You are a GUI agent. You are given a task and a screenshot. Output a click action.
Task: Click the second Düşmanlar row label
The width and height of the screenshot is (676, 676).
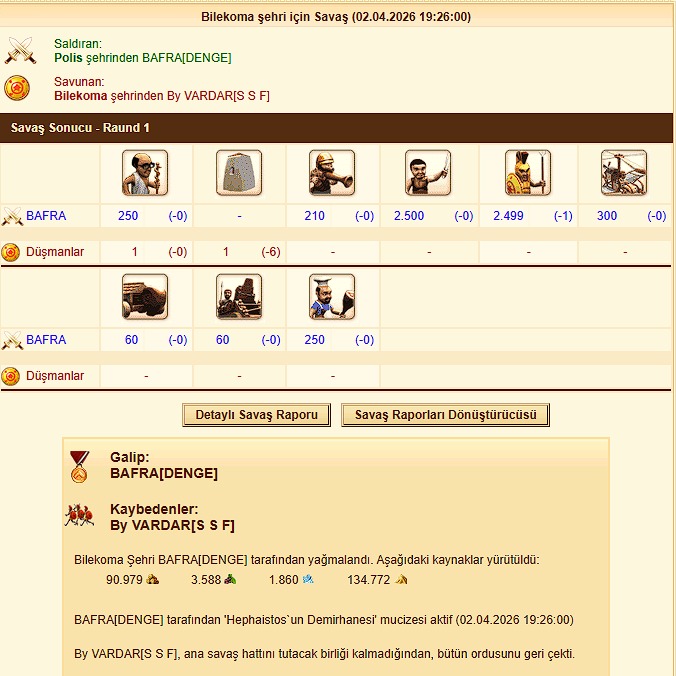[55, 376]
